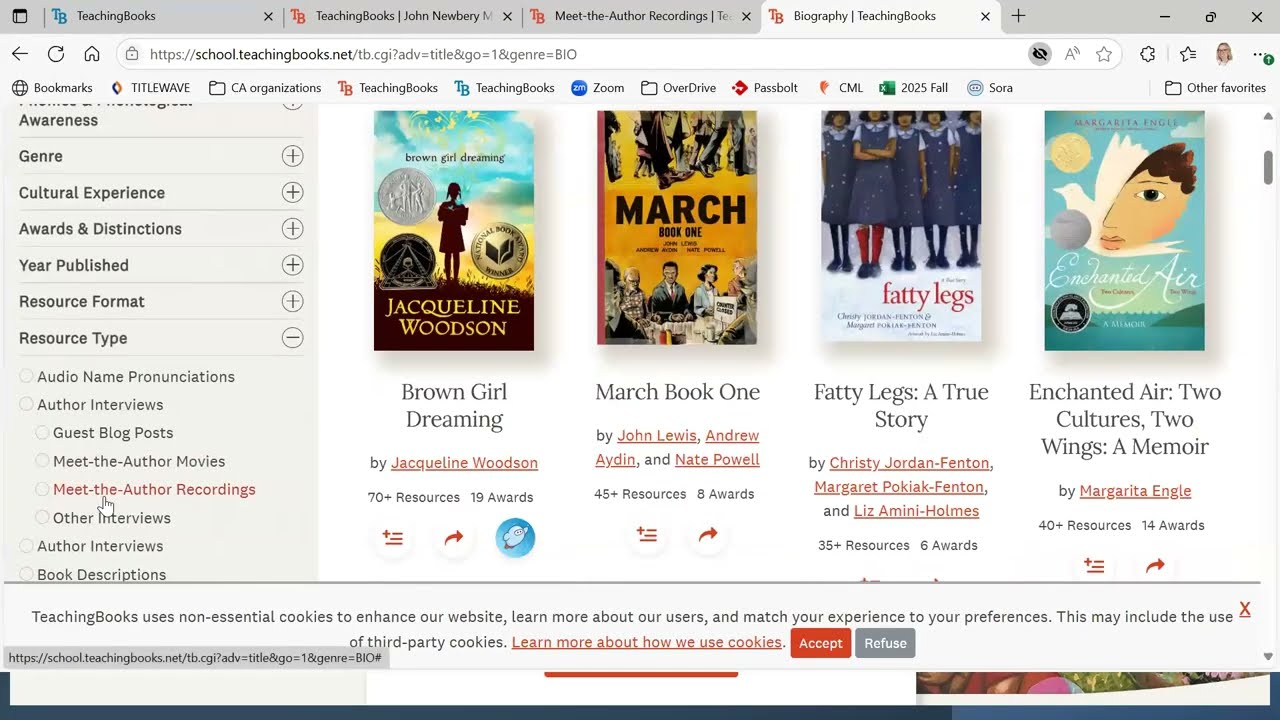Open author Margarita Engle's page
This screenshot has height=720, width=1280.
click(x=1135, y=490)
